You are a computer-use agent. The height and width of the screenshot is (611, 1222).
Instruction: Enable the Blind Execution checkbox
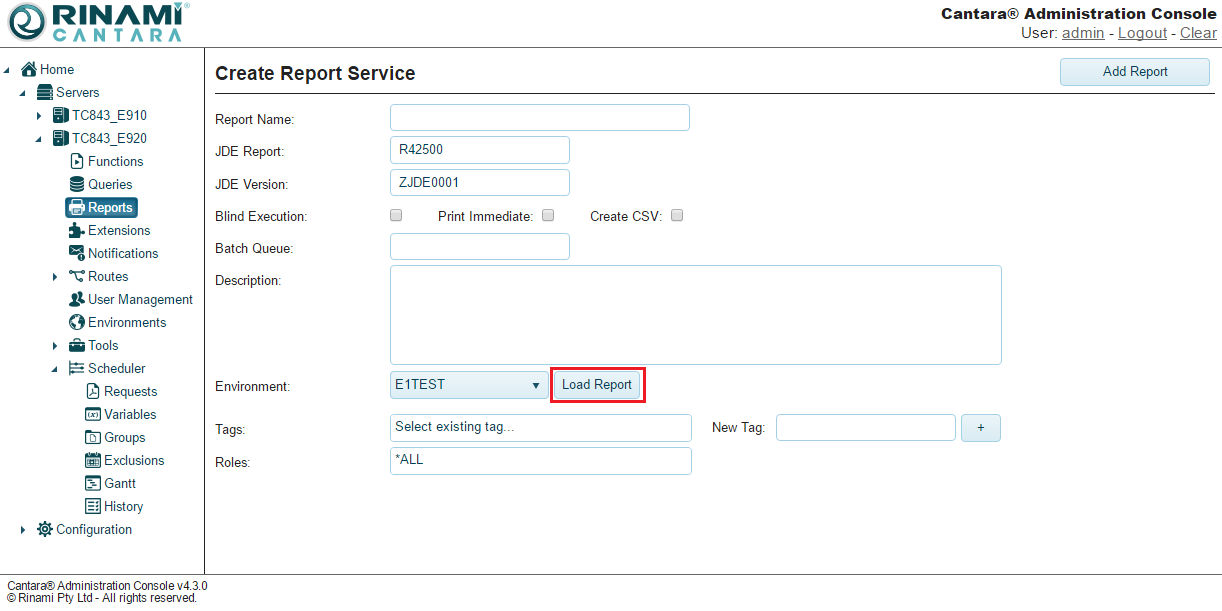click(x=396, y=215)
